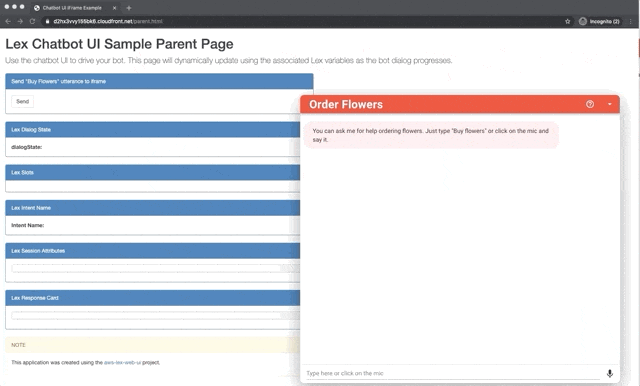Click the browser forward arrow
This screenshot has height=386, width=640.
[x=20, y=21]
